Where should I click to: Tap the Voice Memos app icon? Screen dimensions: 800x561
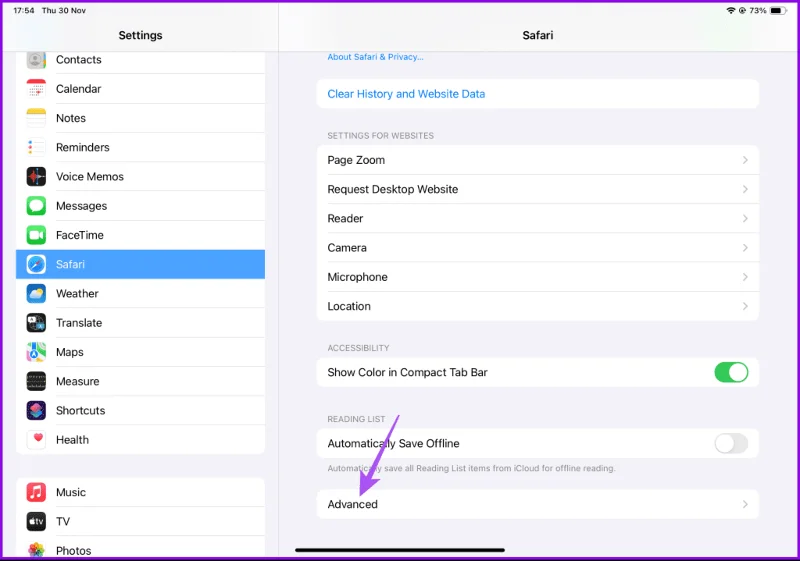click(36, 176)
